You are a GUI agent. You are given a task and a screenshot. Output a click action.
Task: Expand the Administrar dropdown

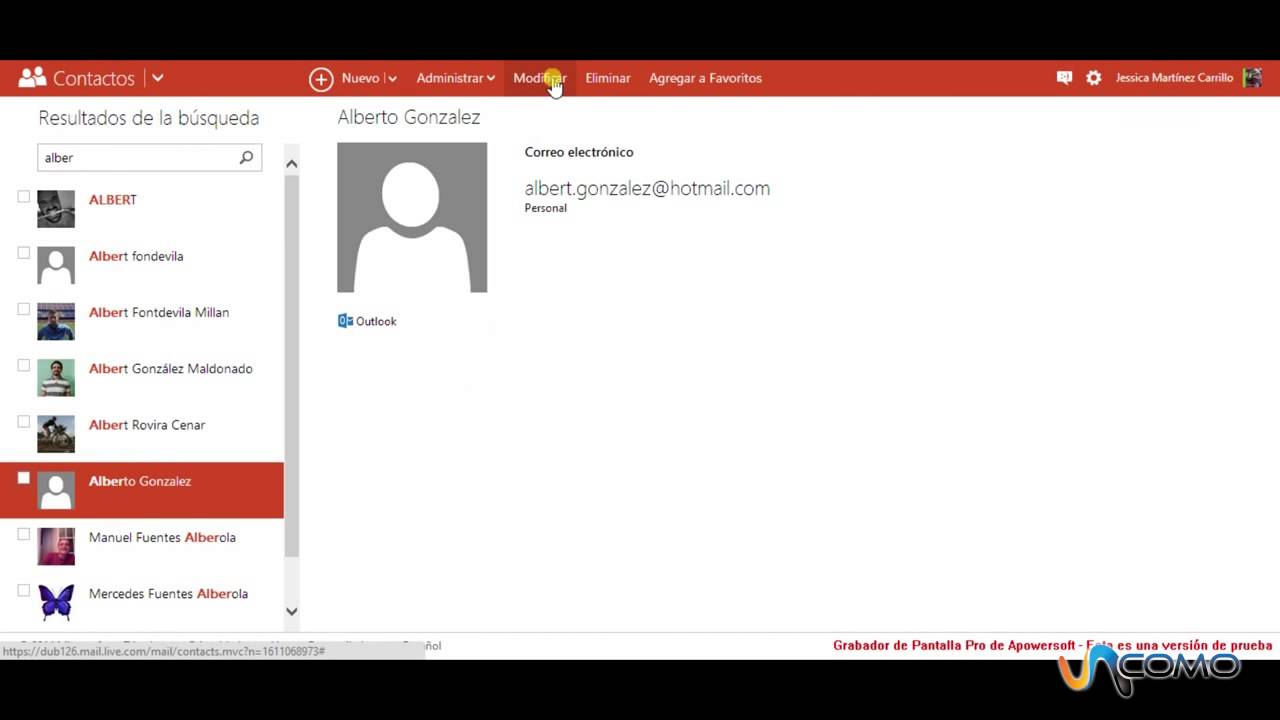(x=490, y=78)
